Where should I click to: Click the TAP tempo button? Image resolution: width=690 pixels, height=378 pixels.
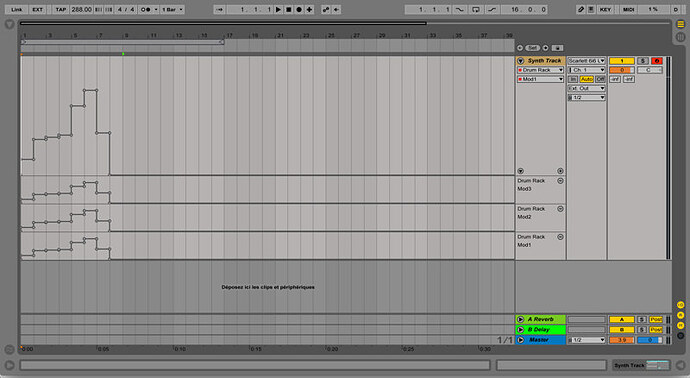[61, 9]
